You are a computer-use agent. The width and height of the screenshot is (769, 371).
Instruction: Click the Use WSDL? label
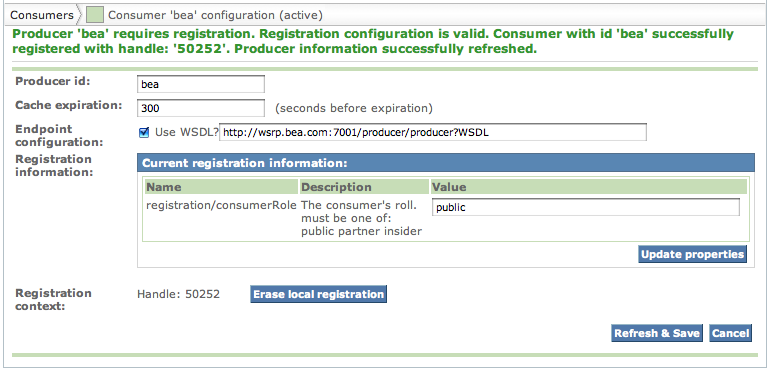point(186,132)
